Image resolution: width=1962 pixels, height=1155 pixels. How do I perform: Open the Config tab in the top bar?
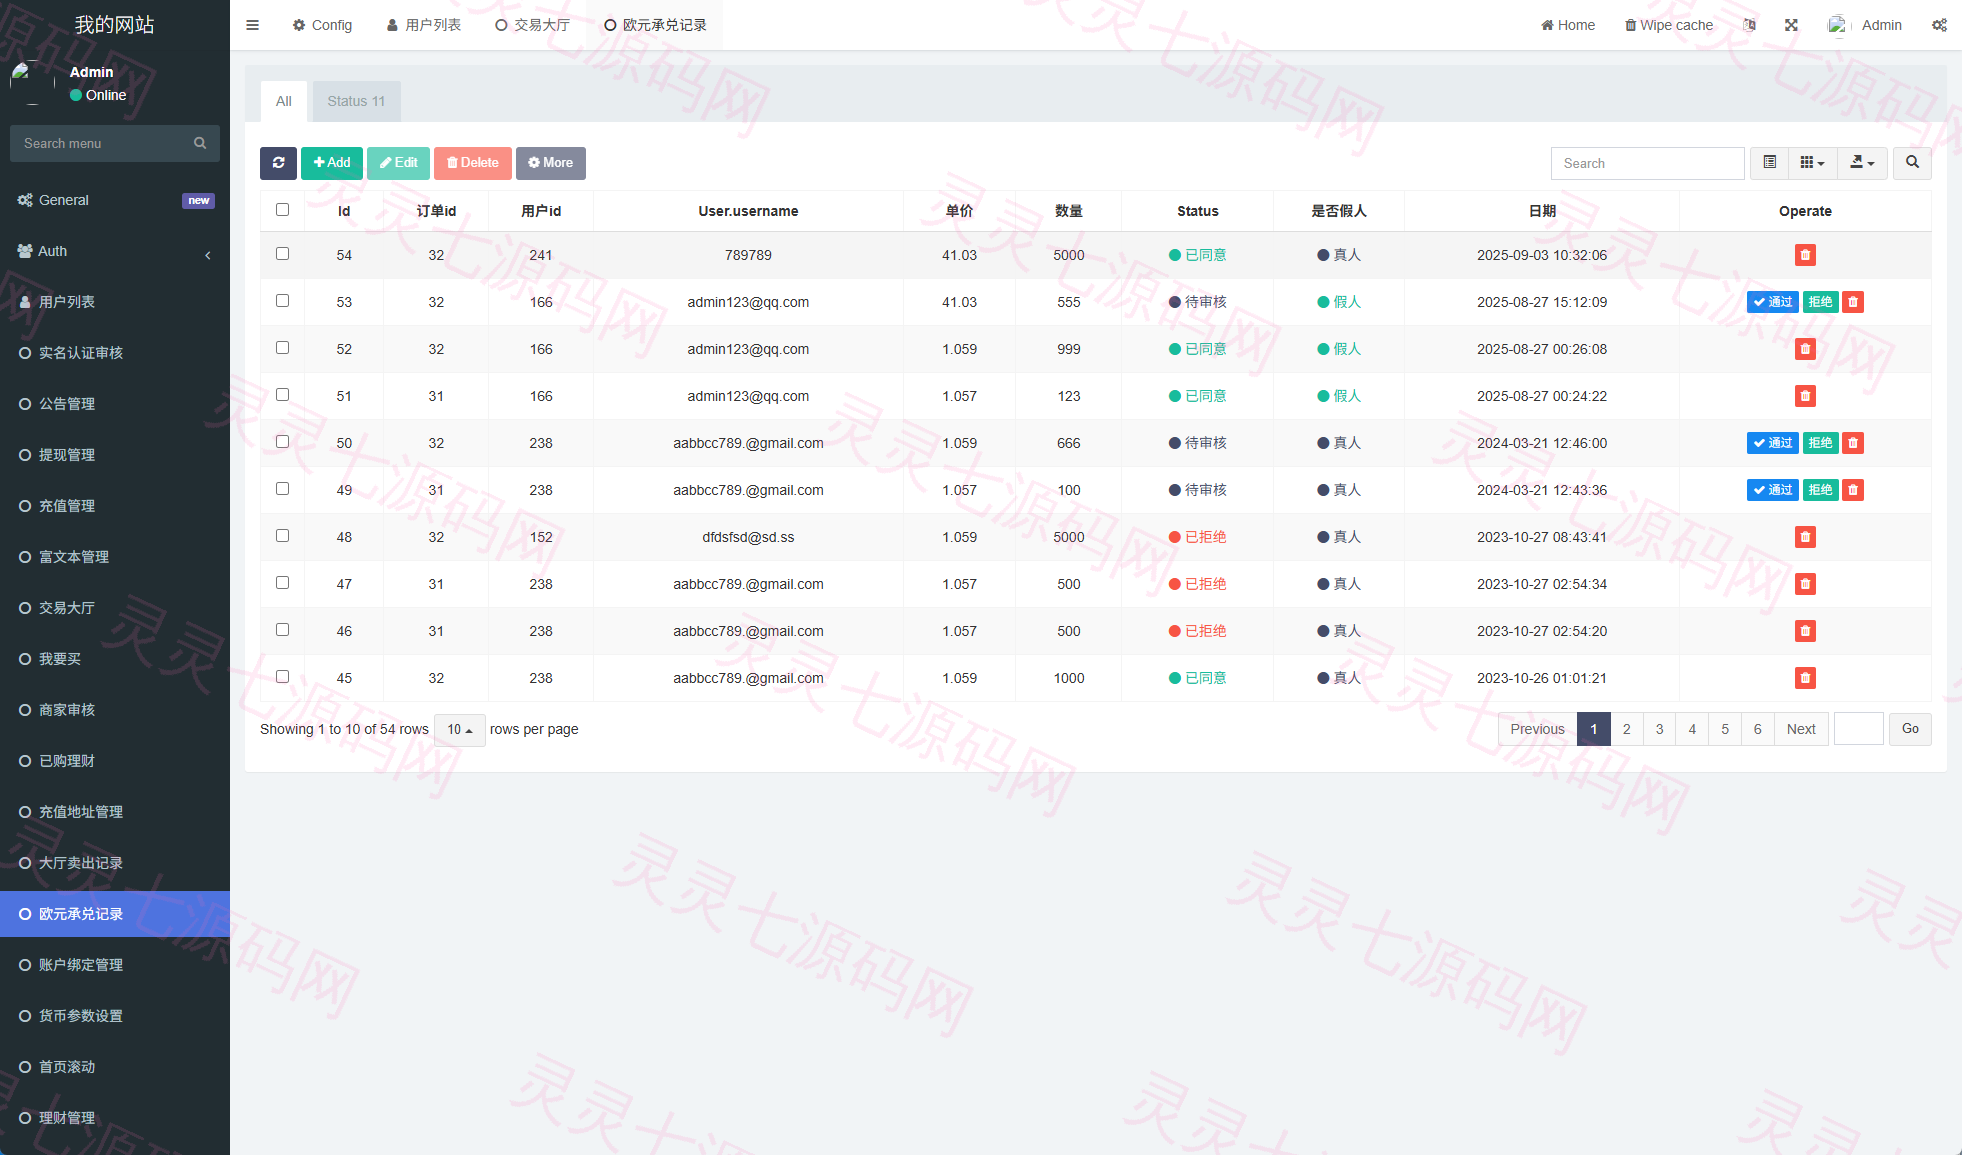[x=322, y=25]
